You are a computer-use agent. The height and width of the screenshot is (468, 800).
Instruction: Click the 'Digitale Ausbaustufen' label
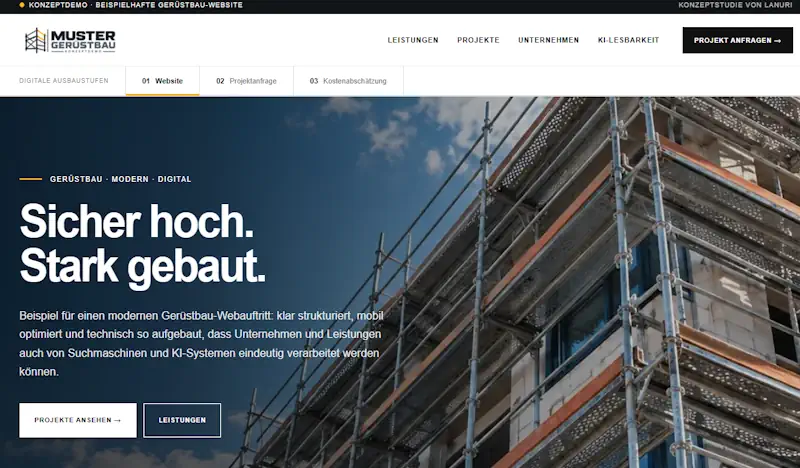click(x=64, y=81)
